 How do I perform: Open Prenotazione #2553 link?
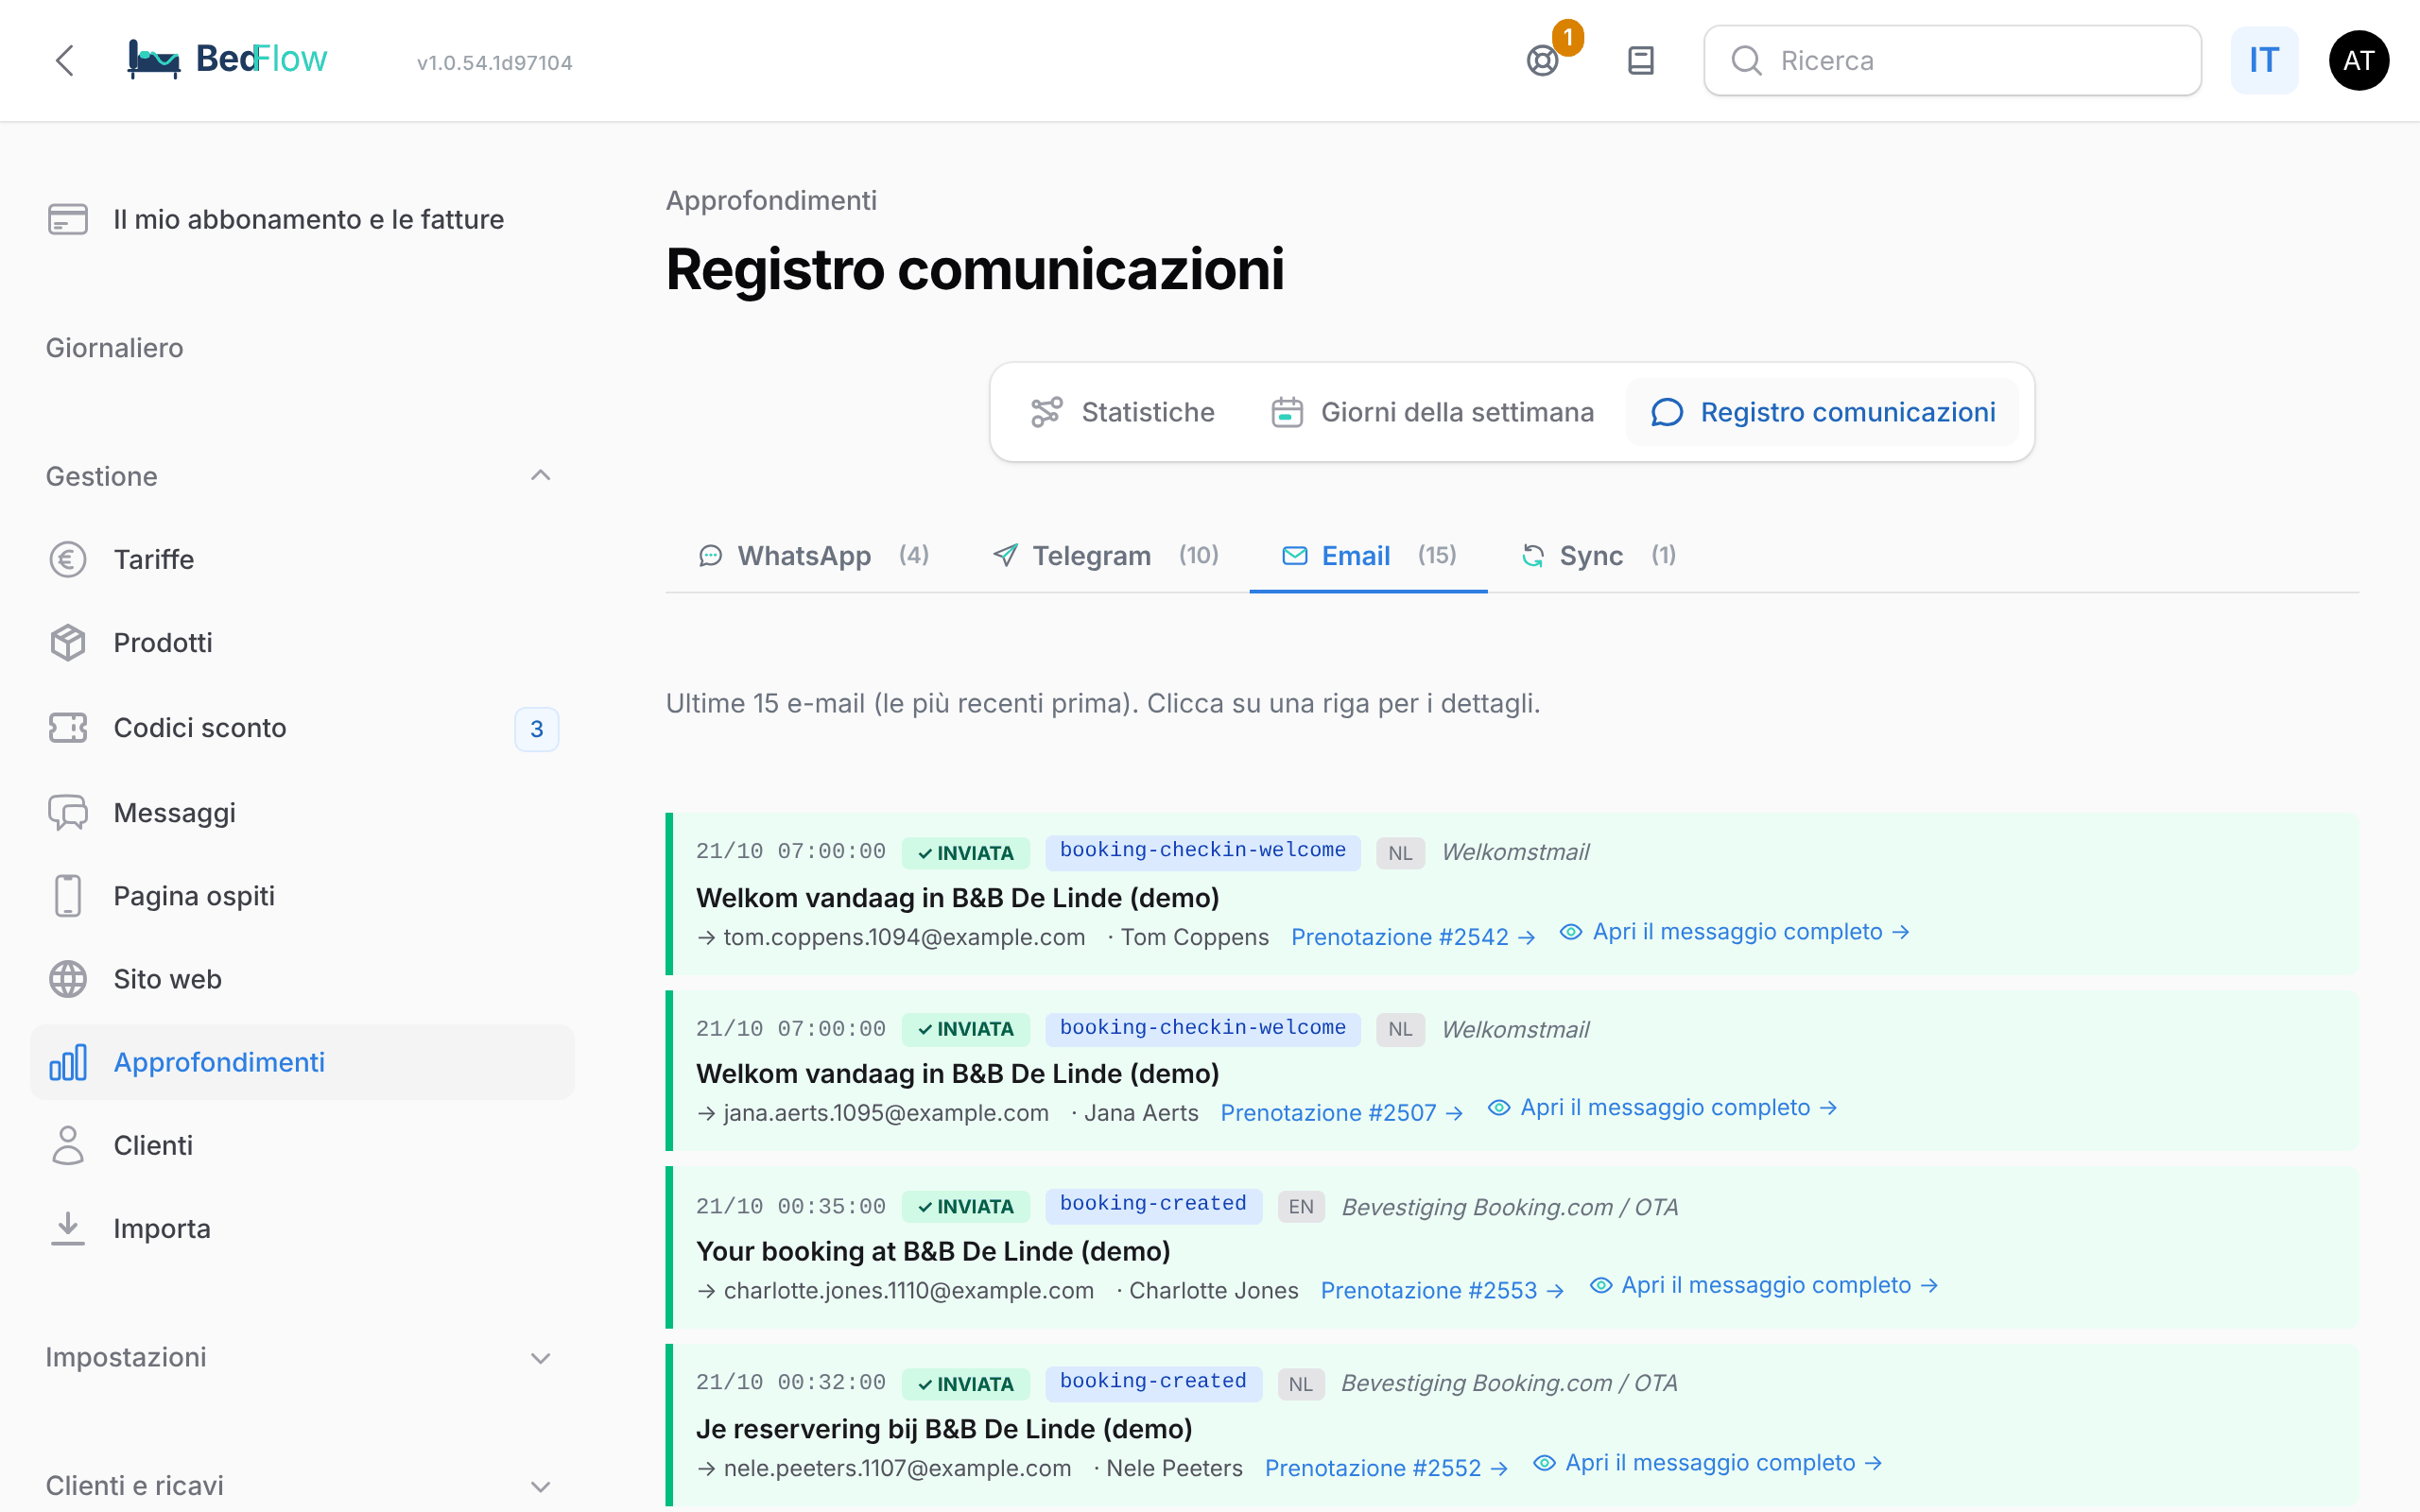(1442, 1291)
